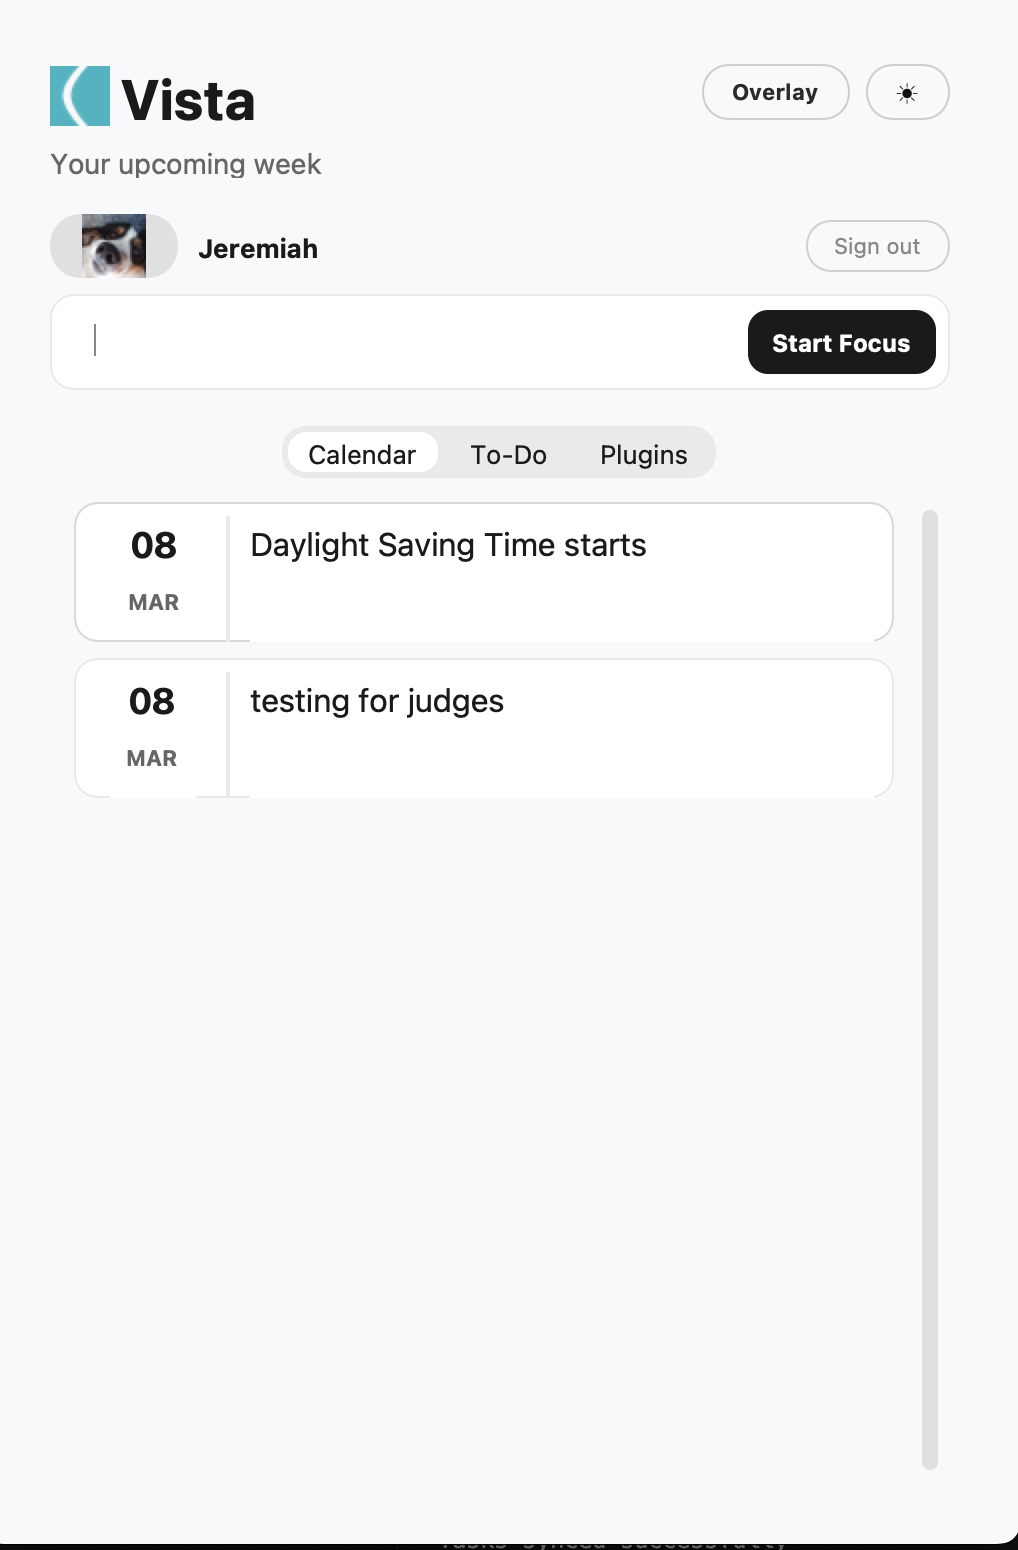The height and width of the screenshot is (1550, 1018).
Task: Open the Overlay mode
Action: [775, 93]
